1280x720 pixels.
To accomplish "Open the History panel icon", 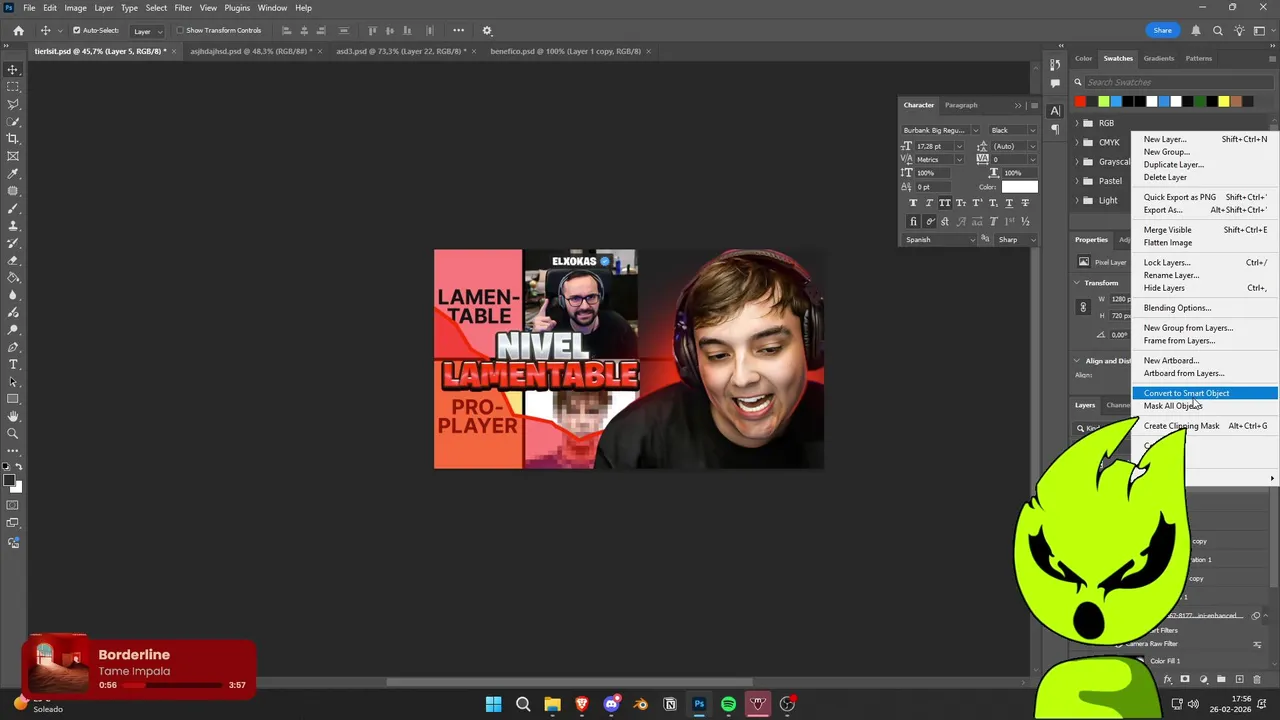I will pyautogui.click(x=1055, y=65).
